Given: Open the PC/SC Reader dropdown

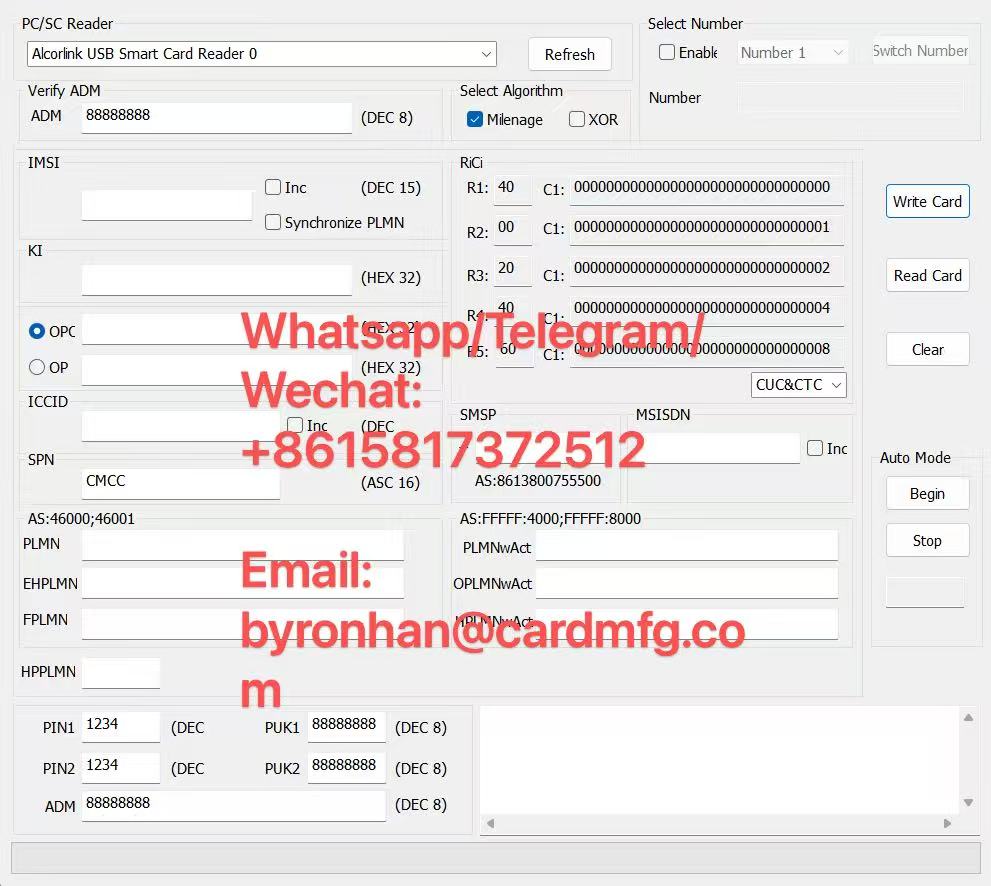Looking at the screenshot, I should 262,54.
